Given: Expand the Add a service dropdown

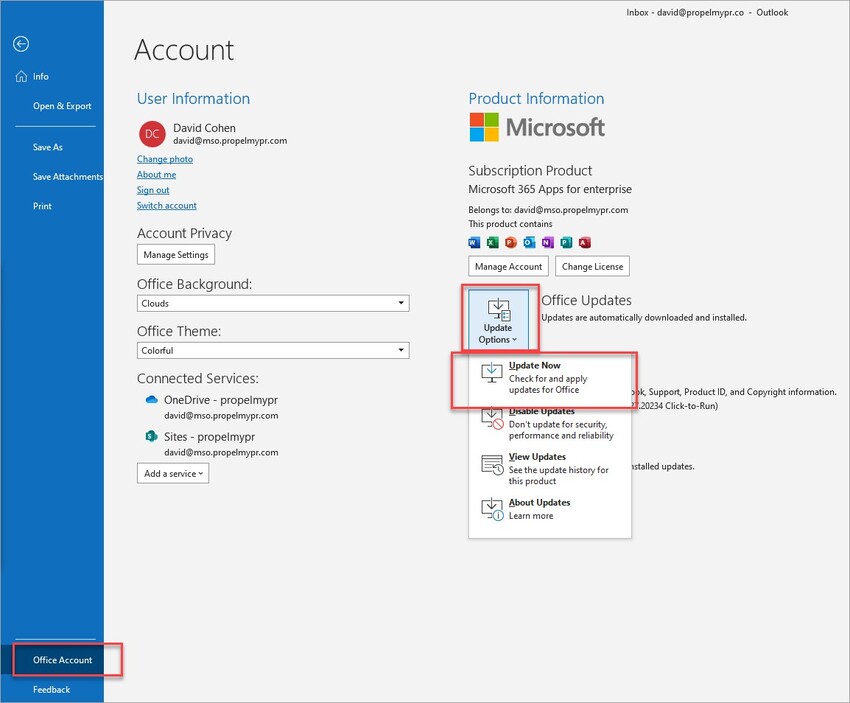Looking at the screenshot, I should (x=172, y=473).
